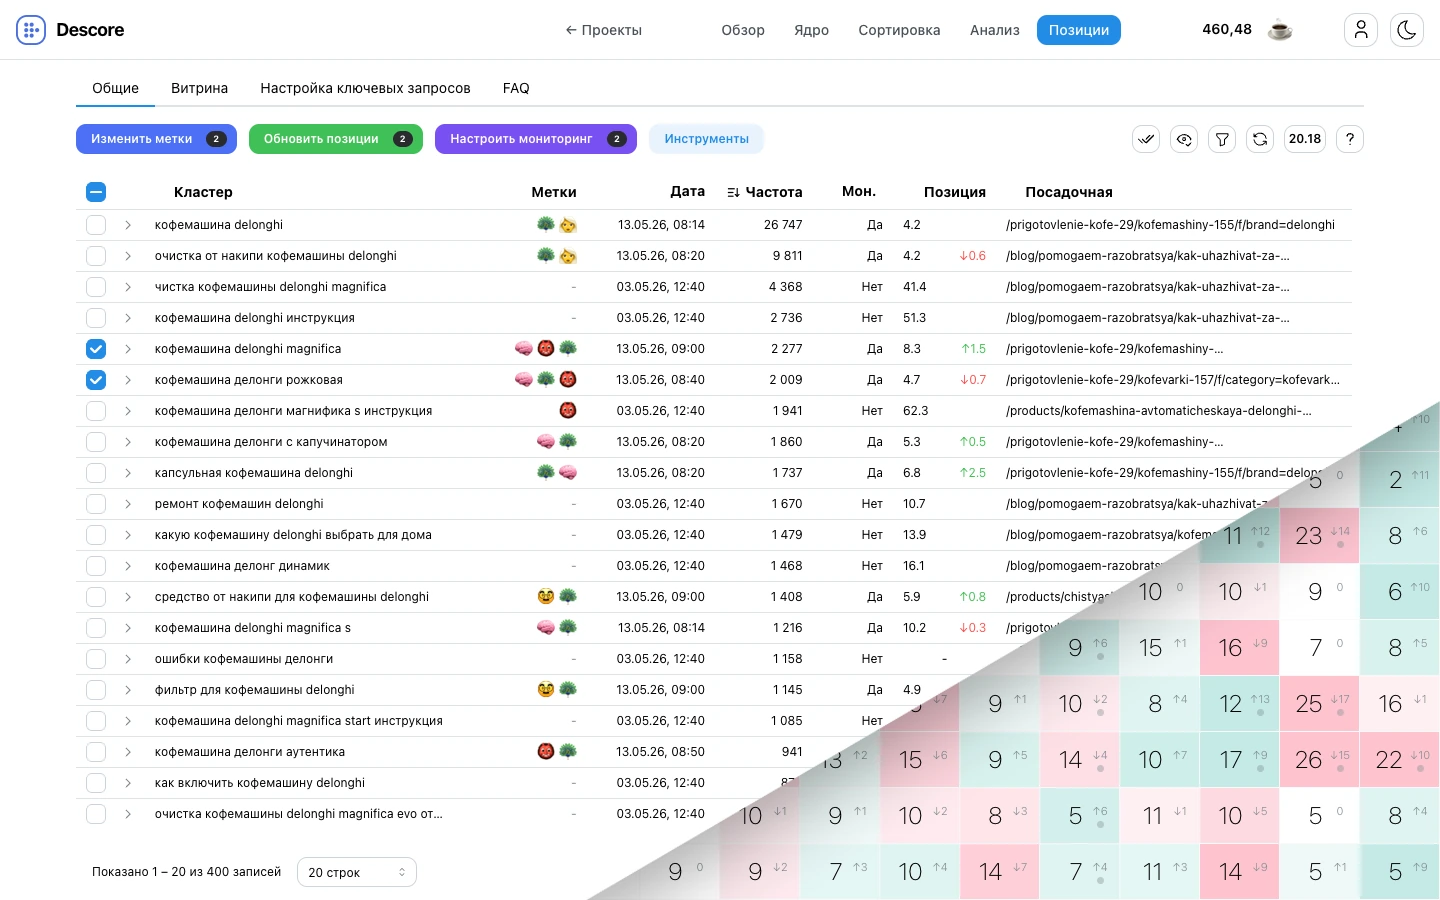Open the Настройка ключевых запросов tab
This screenshot has height=900, width=1440.
[x=365, y=88]
